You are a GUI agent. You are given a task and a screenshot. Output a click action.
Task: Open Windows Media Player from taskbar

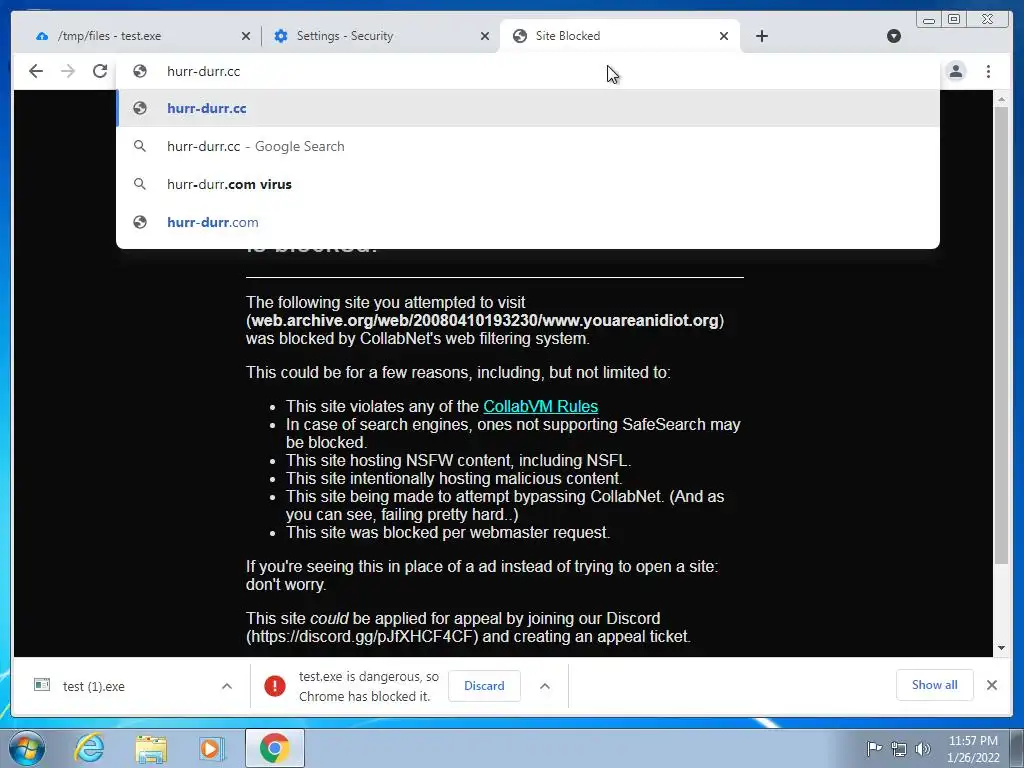[212, 748]
